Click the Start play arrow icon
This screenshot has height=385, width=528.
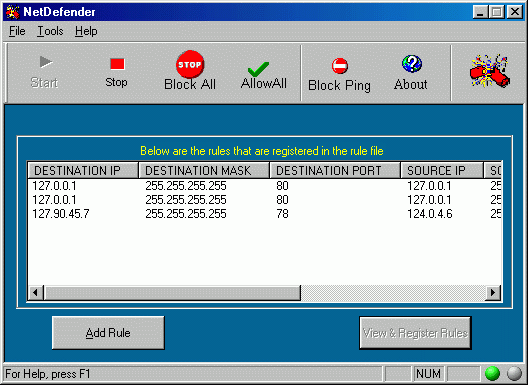click(46, 62)
